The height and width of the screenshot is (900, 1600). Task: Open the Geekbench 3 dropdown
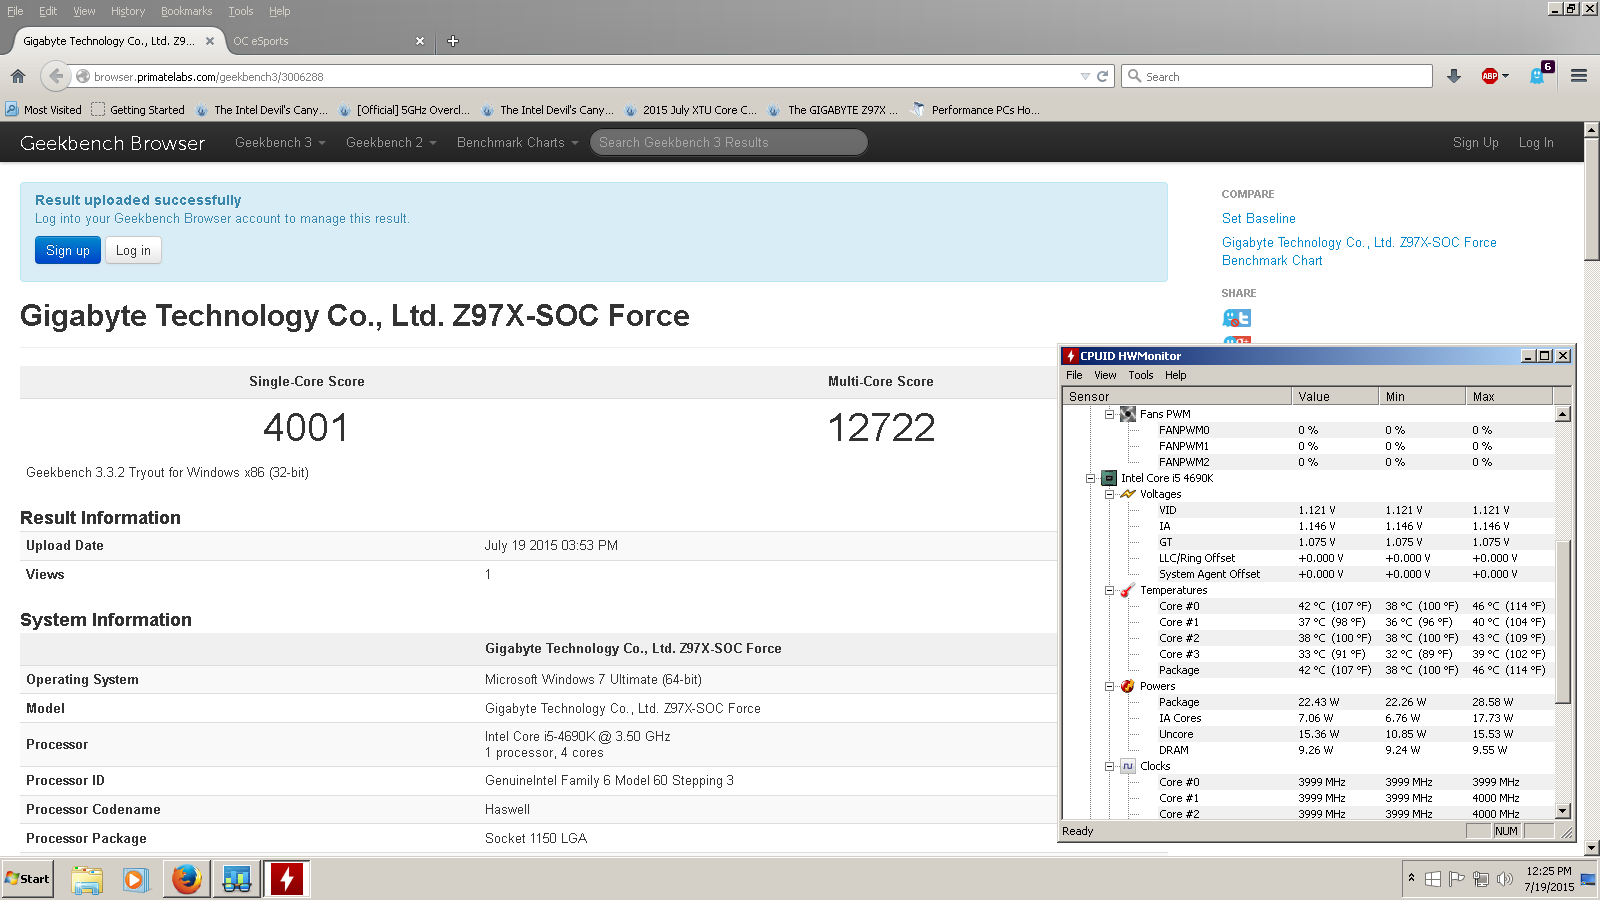click(280, 143)
